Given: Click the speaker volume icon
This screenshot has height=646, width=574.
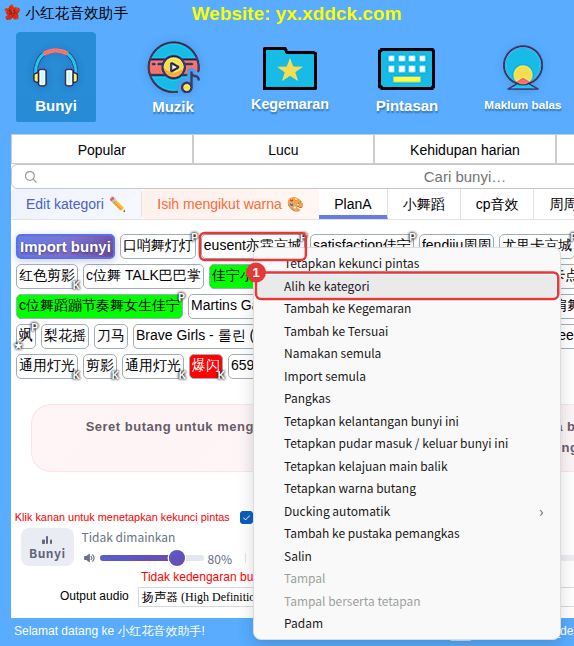Looking at the screenshot, I should pyautogui.click(x=89, y=558).
